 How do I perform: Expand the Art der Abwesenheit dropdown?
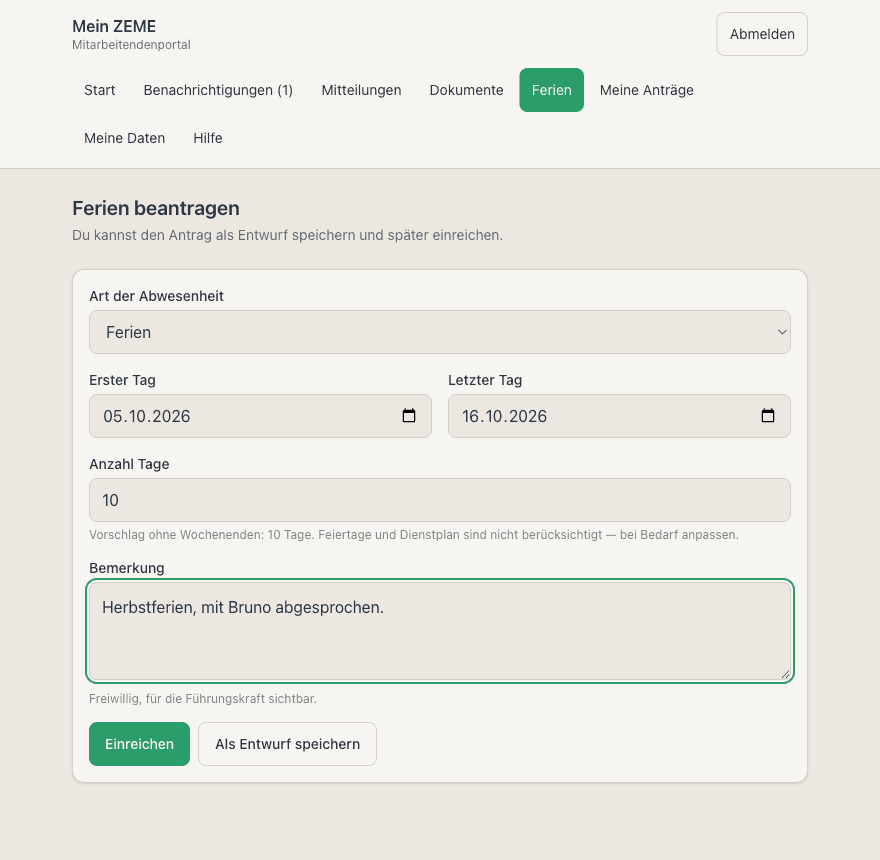coord(439,332)
